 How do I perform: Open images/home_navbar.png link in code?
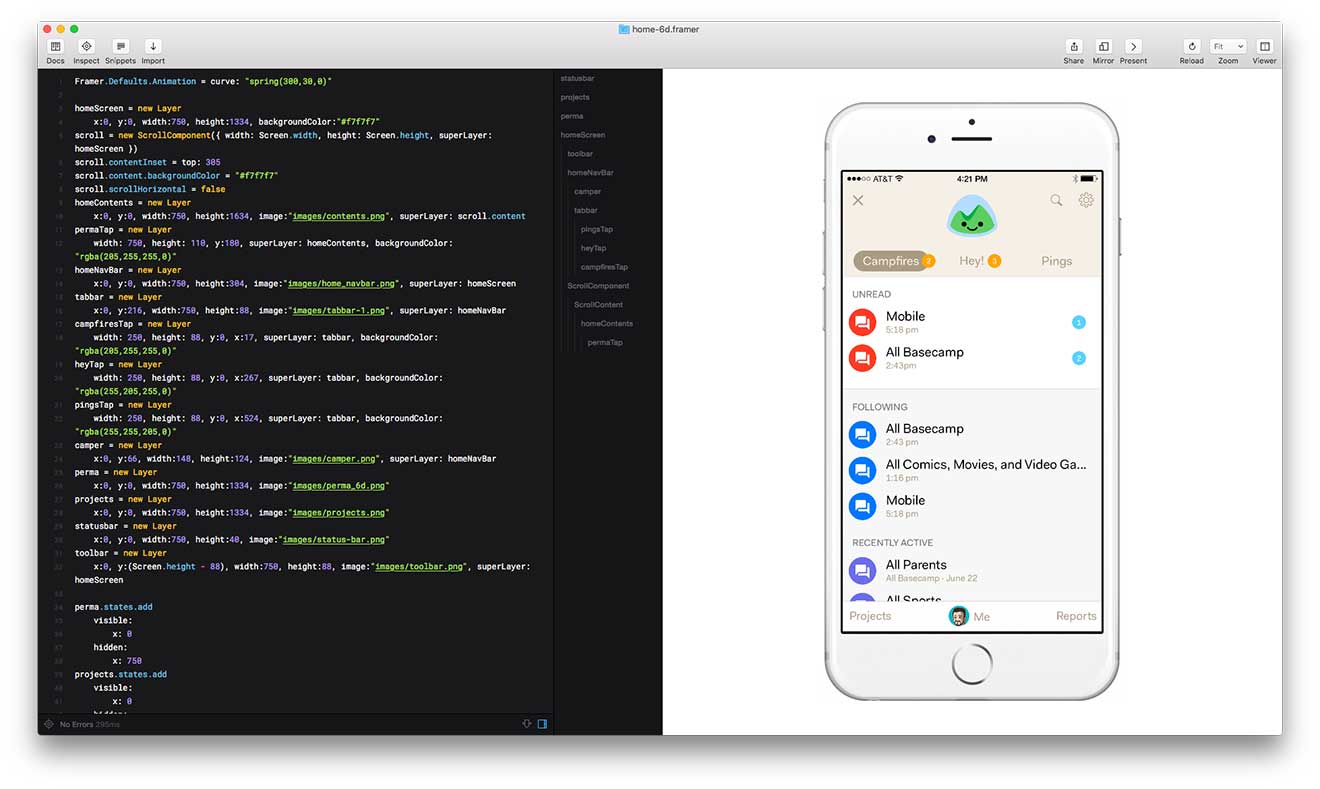(x=342, y=283)
